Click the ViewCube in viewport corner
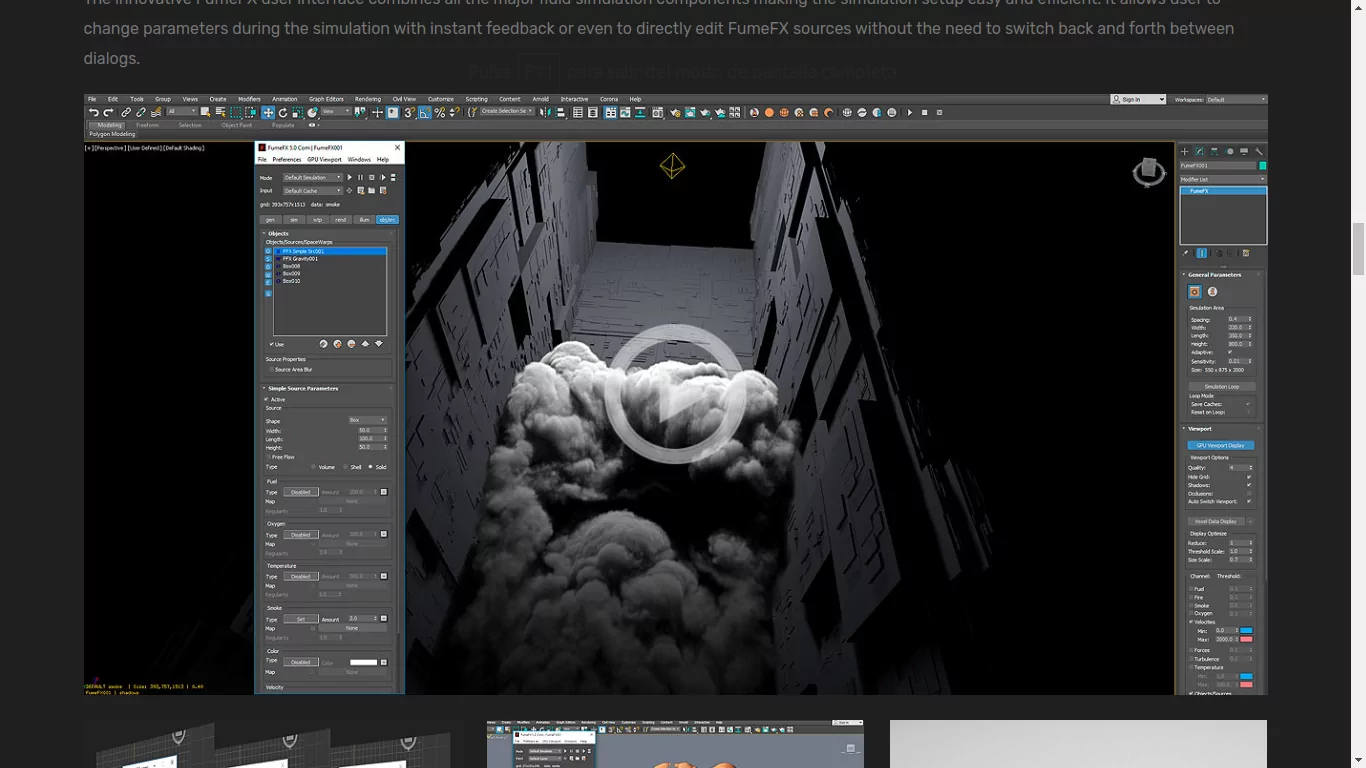This screenshot has height=768, width=1366. click(x=1149, y=172)
